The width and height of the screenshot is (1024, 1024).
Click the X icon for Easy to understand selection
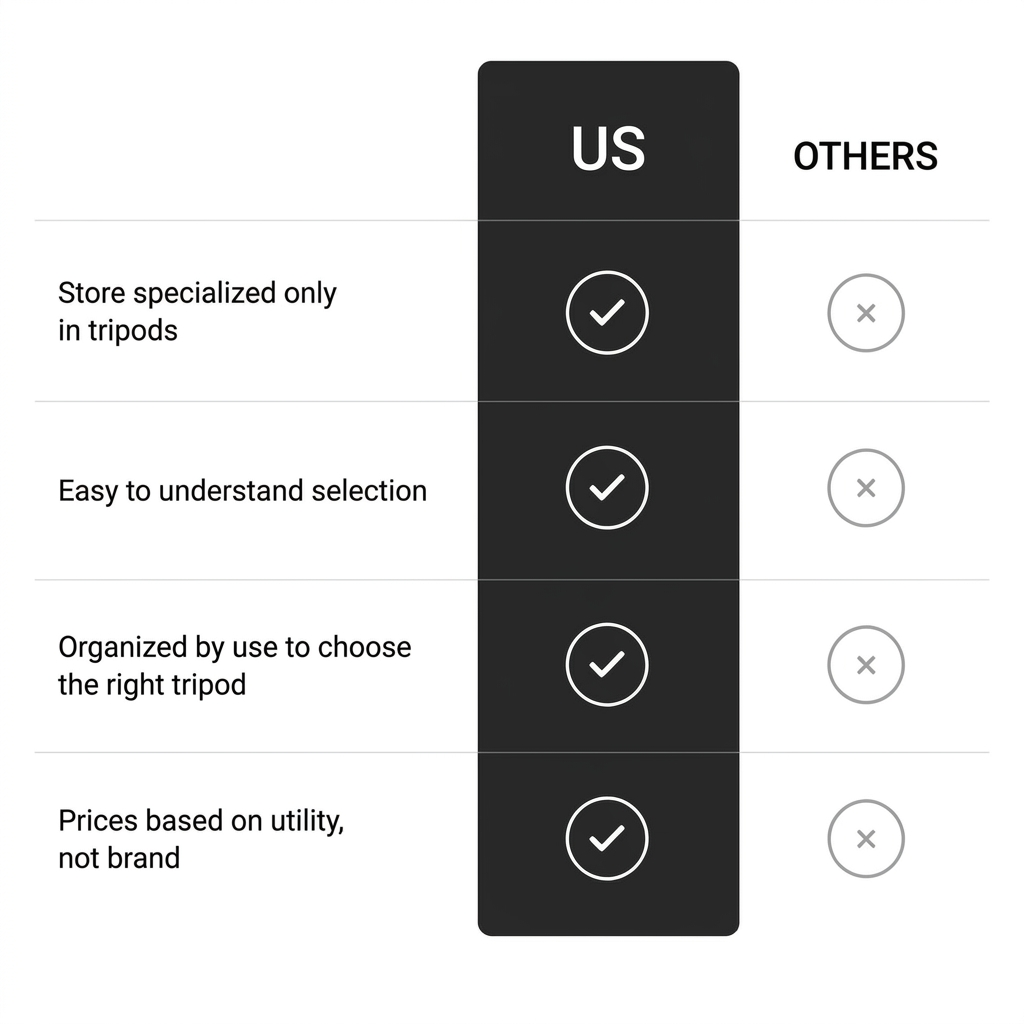click(866, 488)
